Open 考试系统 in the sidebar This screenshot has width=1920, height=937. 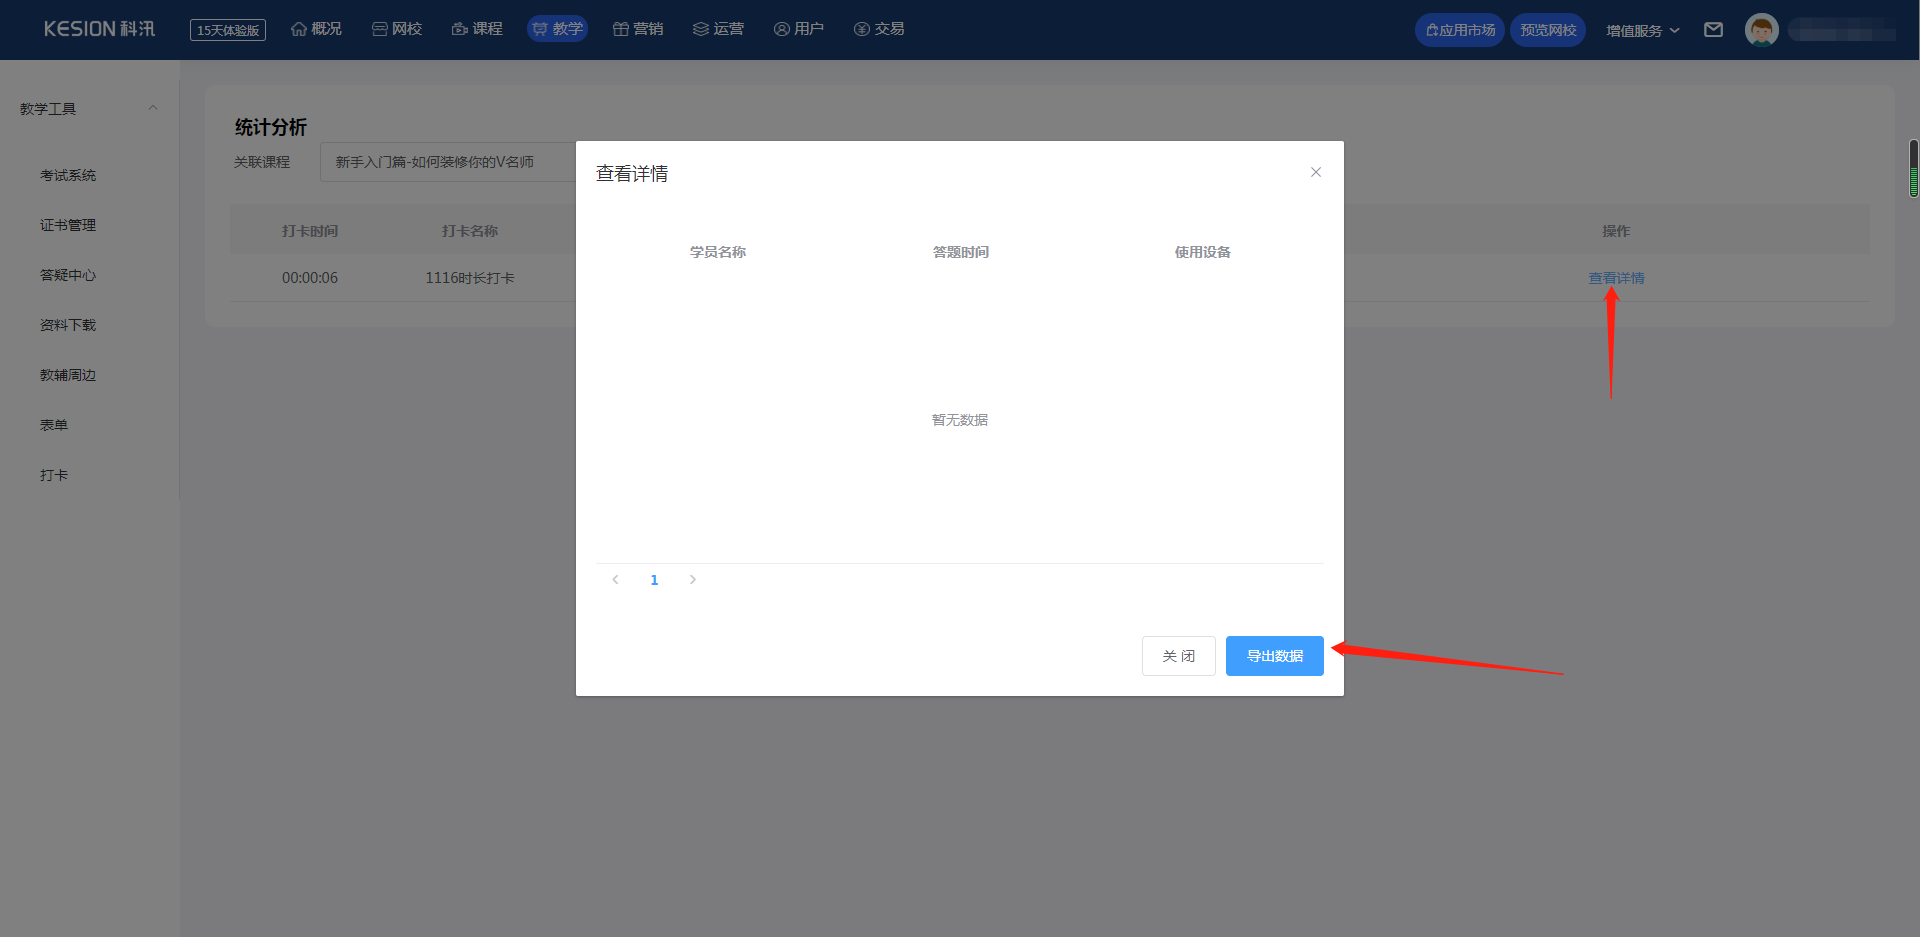point(68,175)
